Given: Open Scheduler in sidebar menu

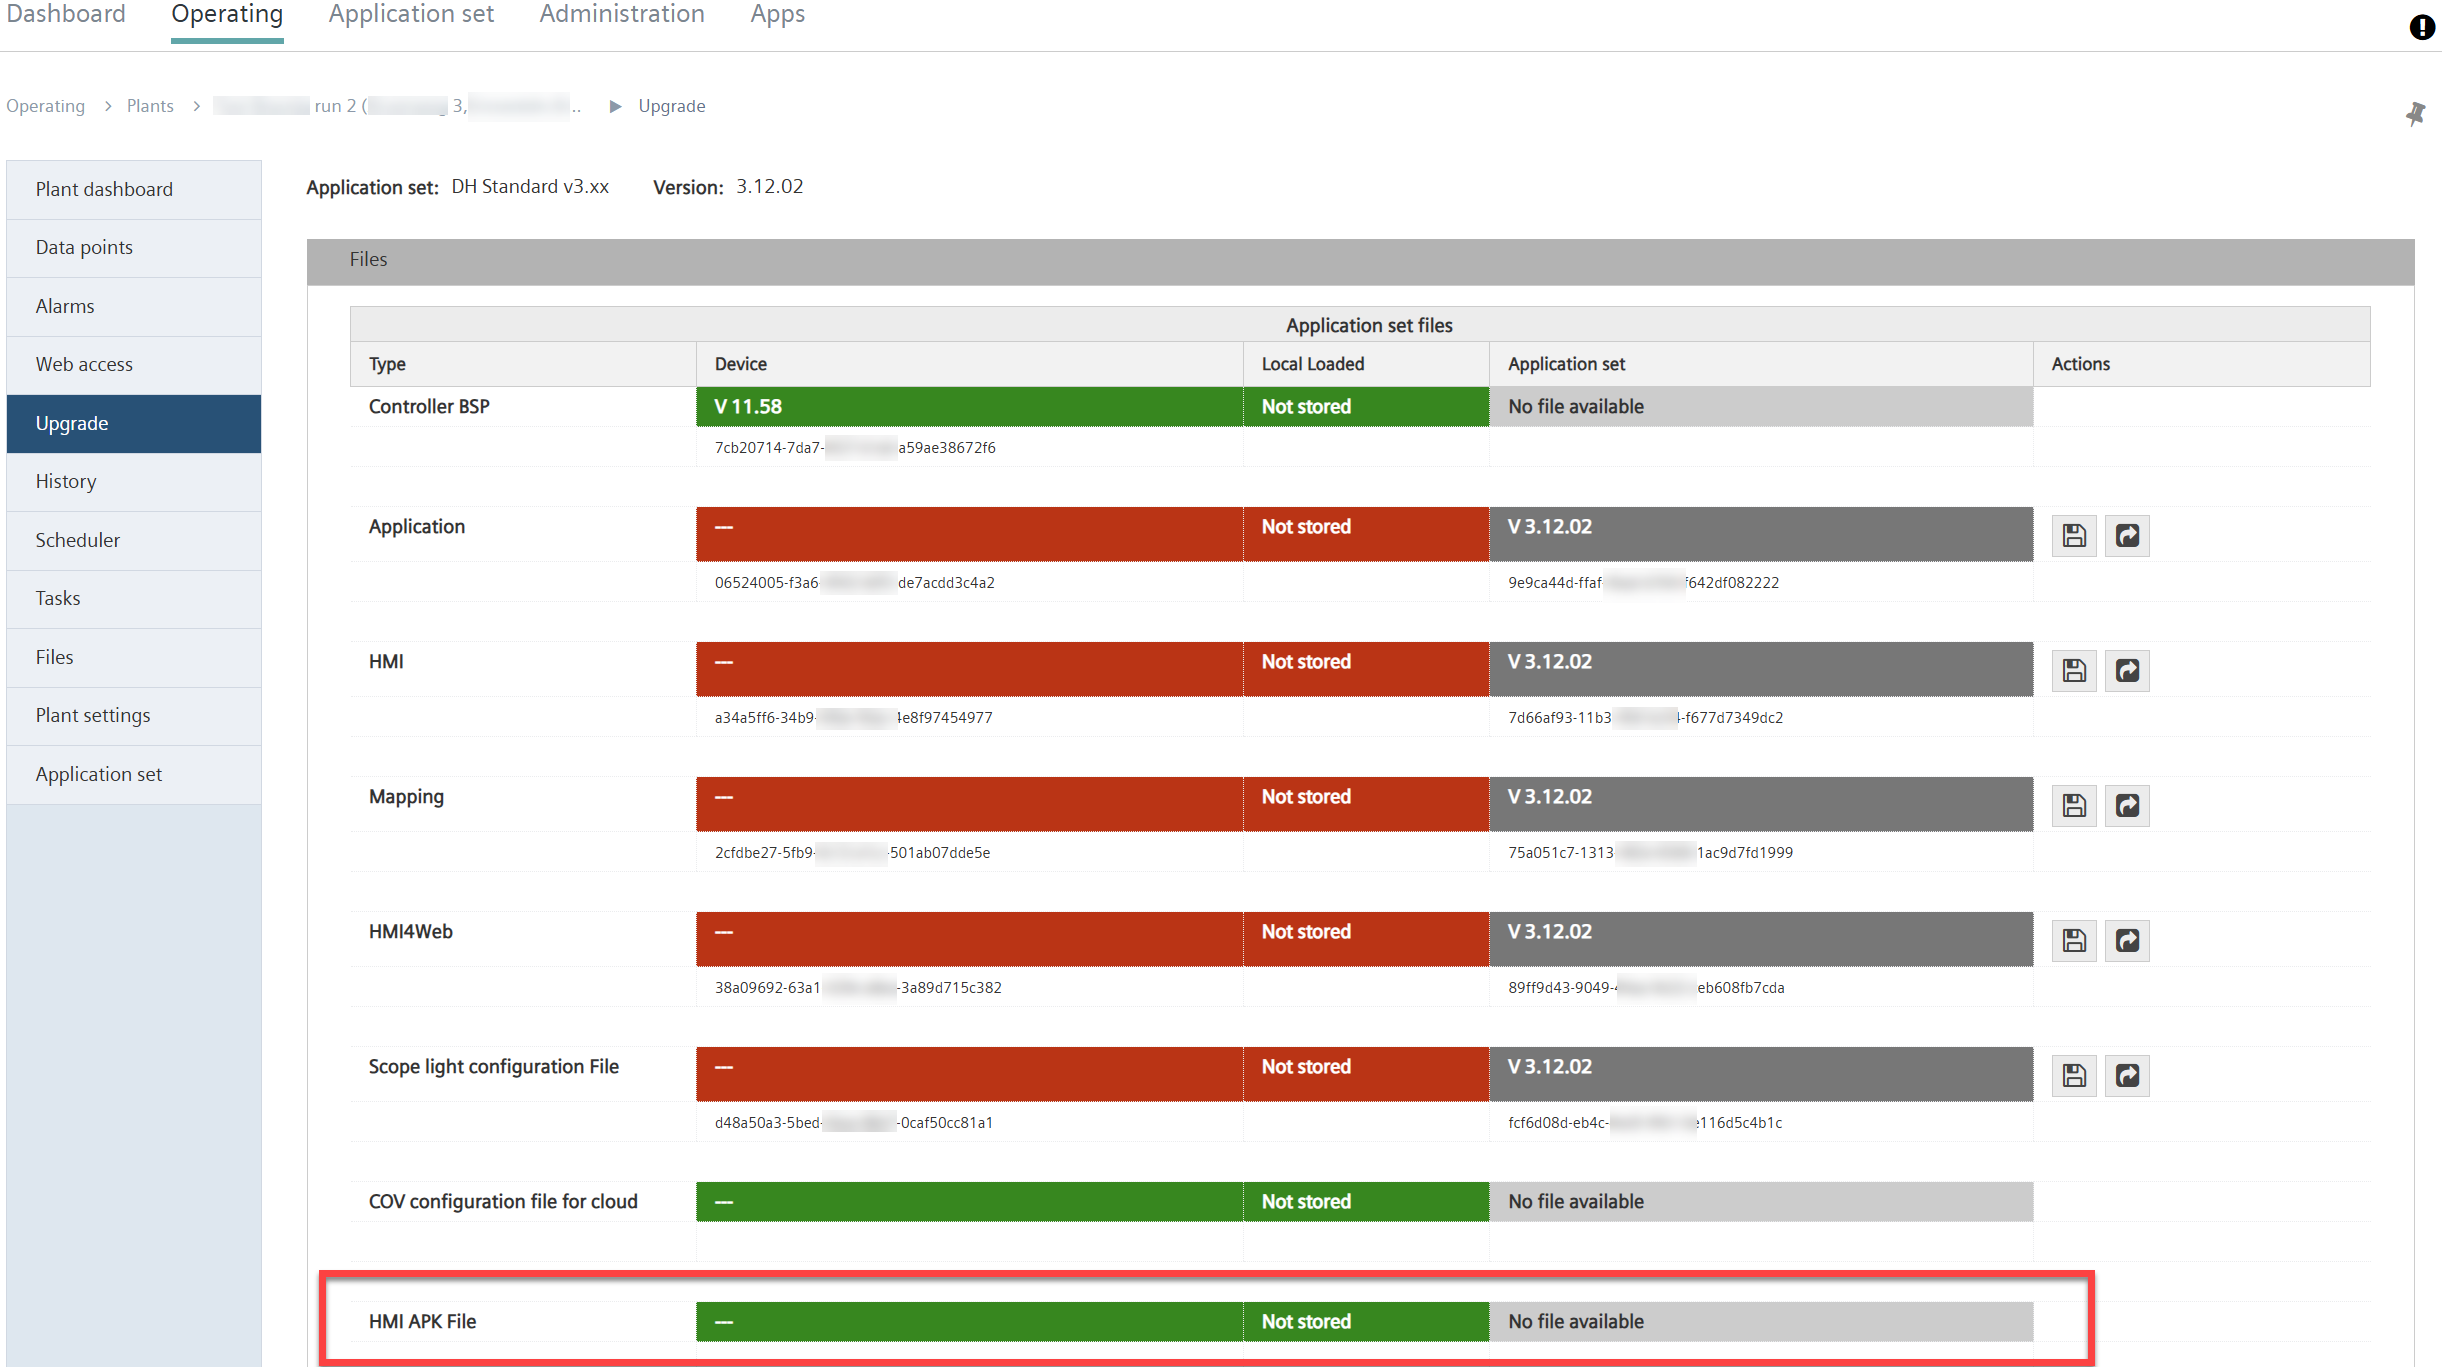Looking at the screenshot, I should [x=78, y=540].
